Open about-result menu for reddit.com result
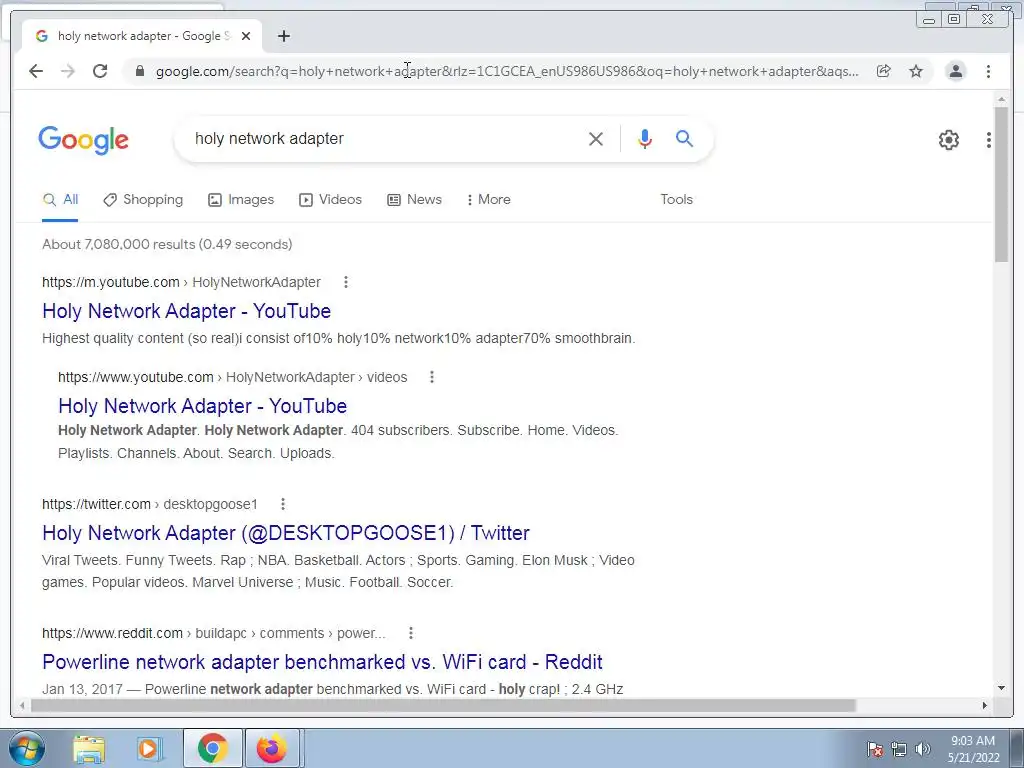The height and width of the screenshot is (768, 1024). (411, 633)
